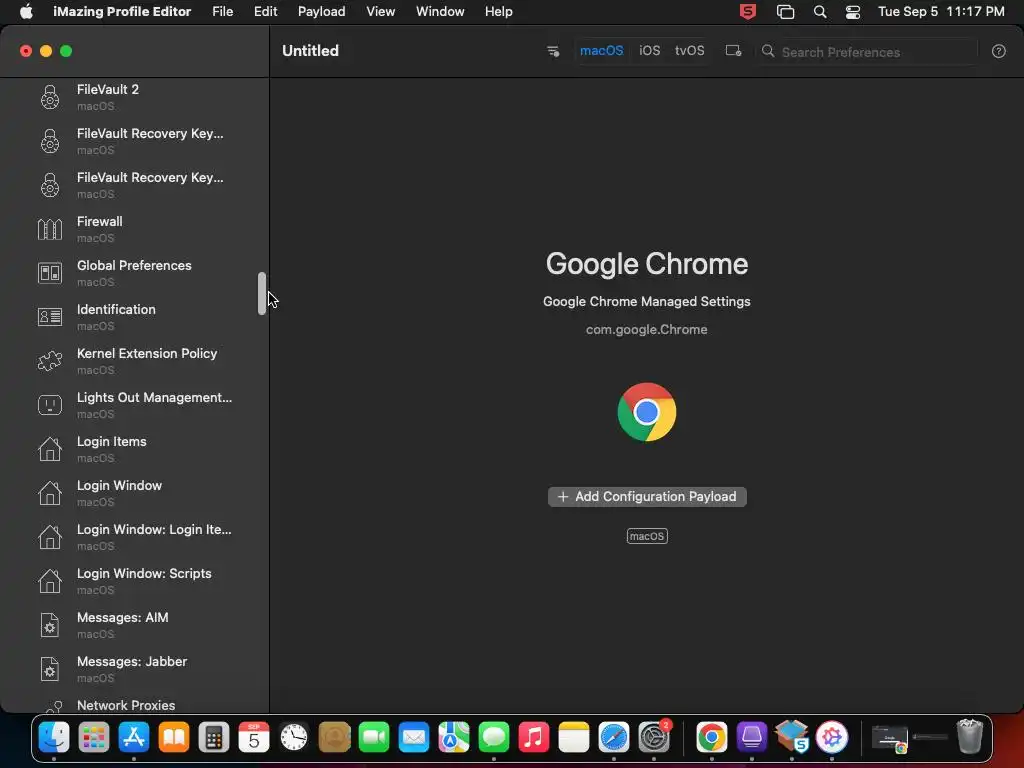Select the Lights Out Management outlet icon

[50, 405]
